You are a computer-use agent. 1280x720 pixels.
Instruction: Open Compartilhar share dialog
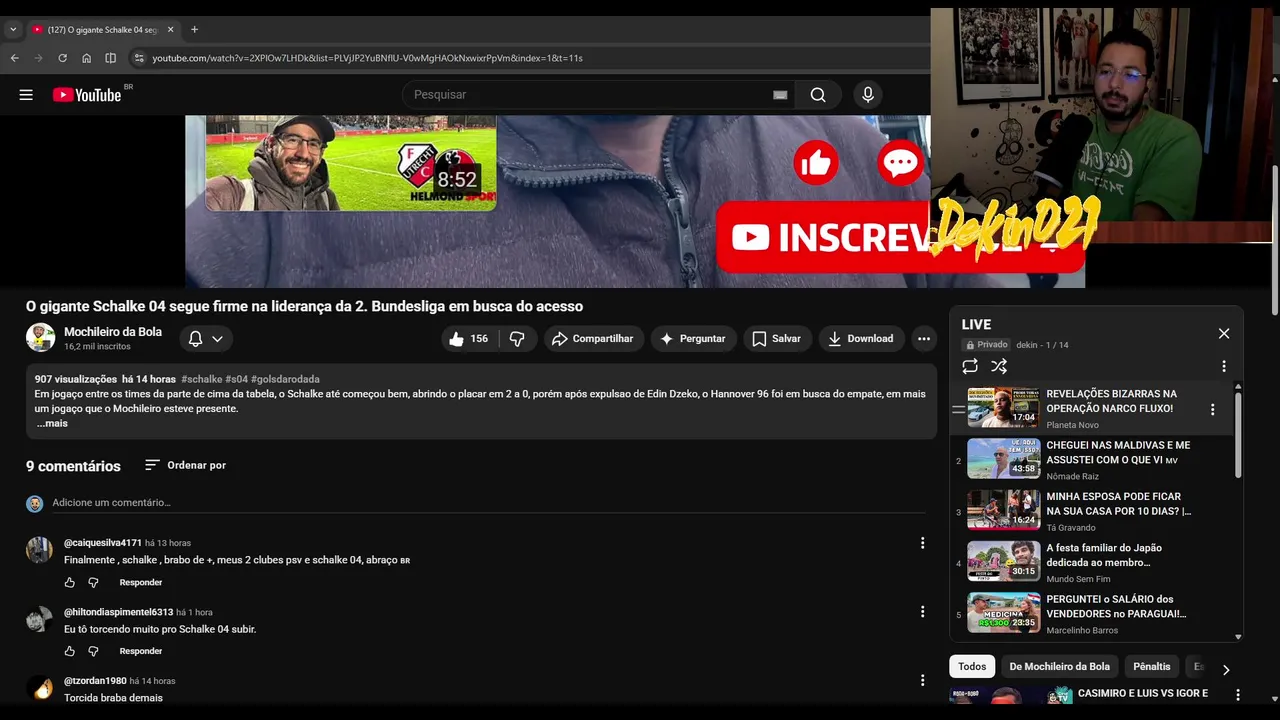(x=593, y=339)
